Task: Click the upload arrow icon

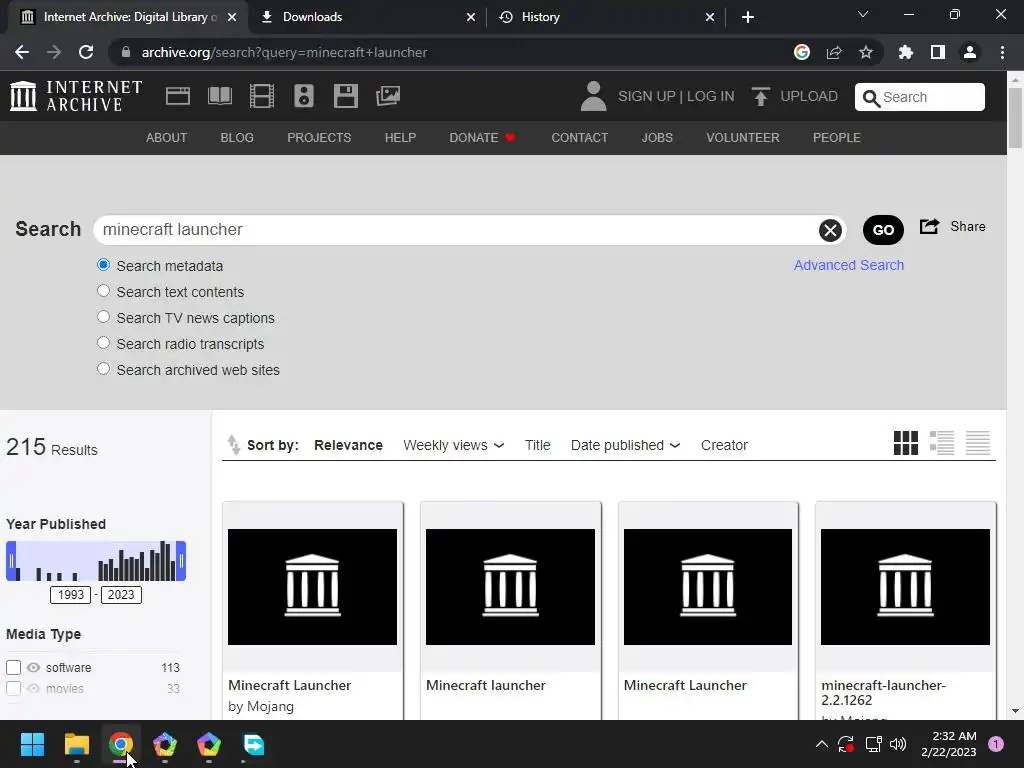Action: pos(760,96)
